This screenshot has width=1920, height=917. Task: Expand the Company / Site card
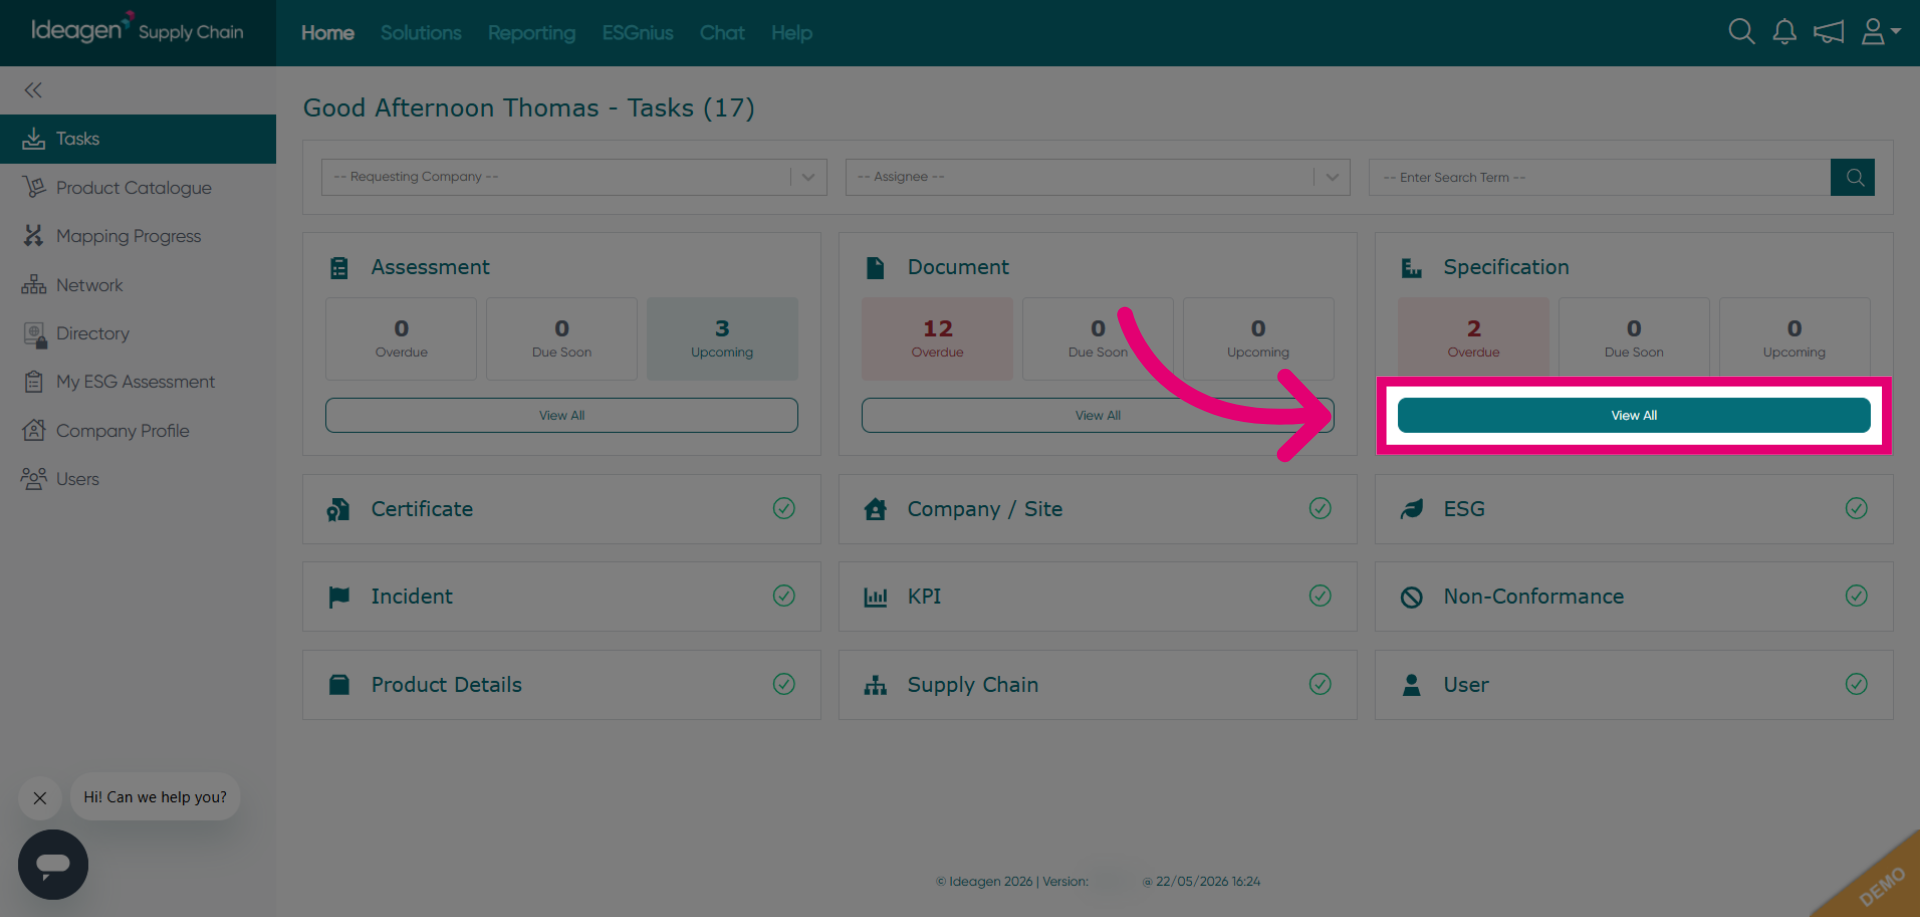click(x=1098, y=509)
